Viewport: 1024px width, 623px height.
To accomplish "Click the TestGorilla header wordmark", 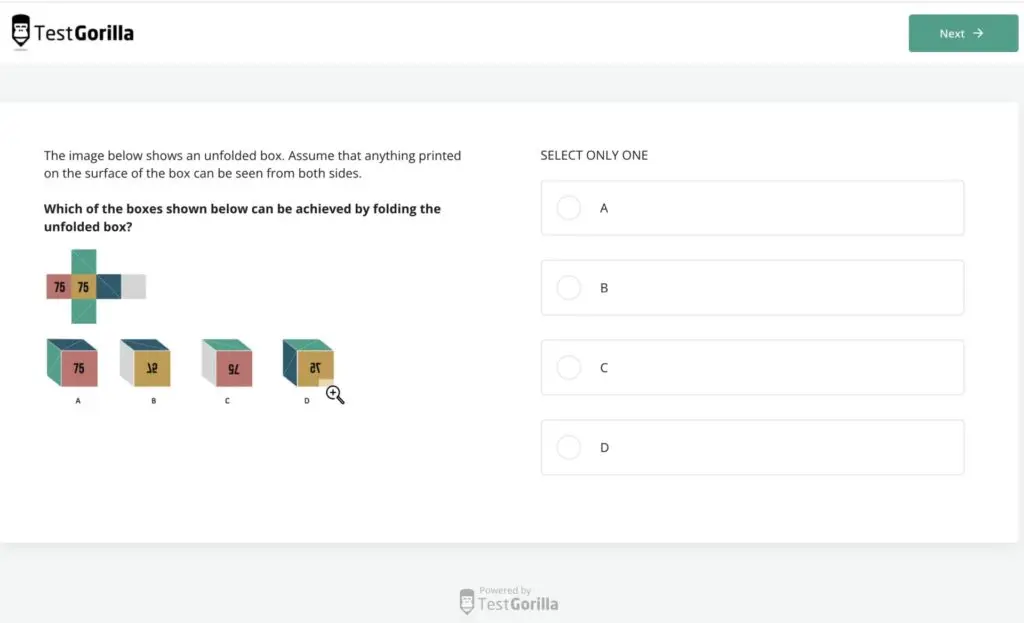I will pyautogui.click(x=84, y=33).
